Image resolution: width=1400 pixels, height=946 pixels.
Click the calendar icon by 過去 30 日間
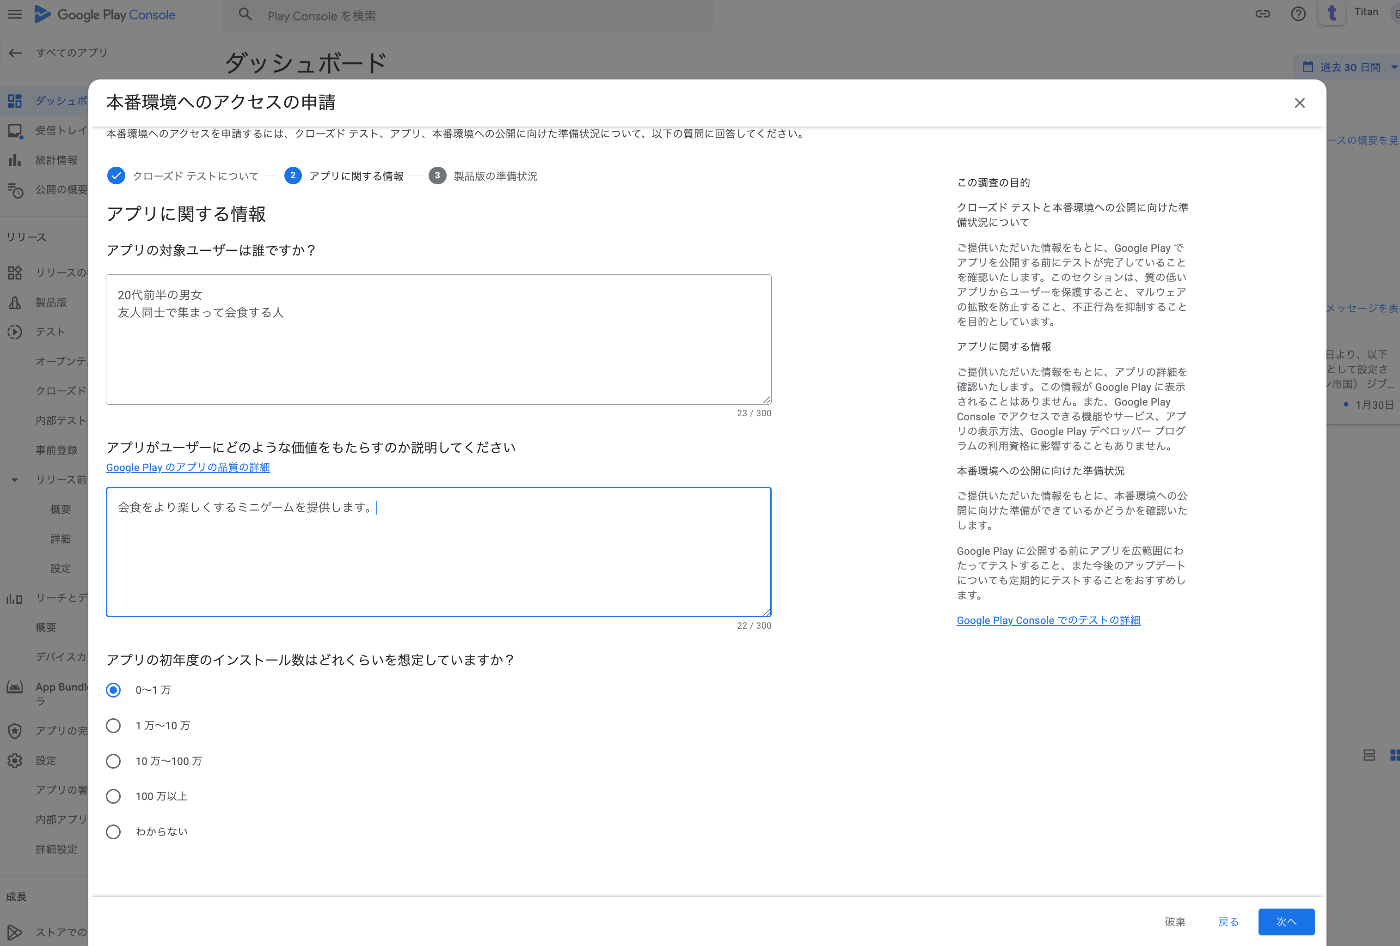(x=1308, y=67)
